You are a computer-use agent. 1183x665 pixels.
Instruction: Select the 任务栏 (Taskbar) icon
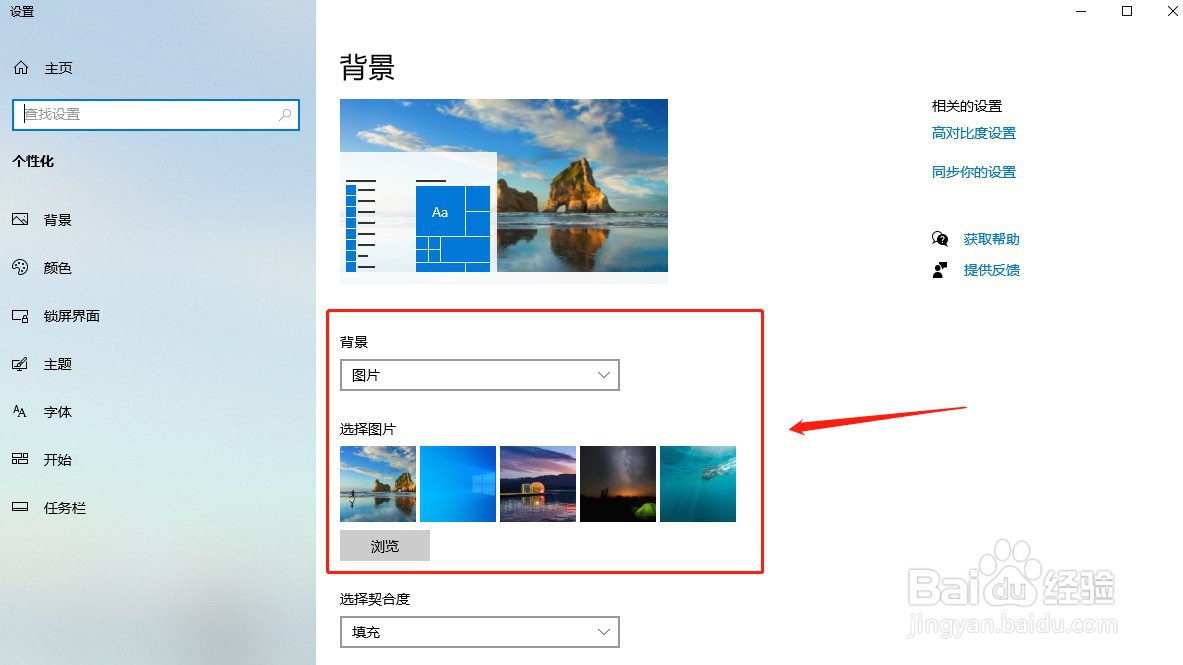(20, 507)
